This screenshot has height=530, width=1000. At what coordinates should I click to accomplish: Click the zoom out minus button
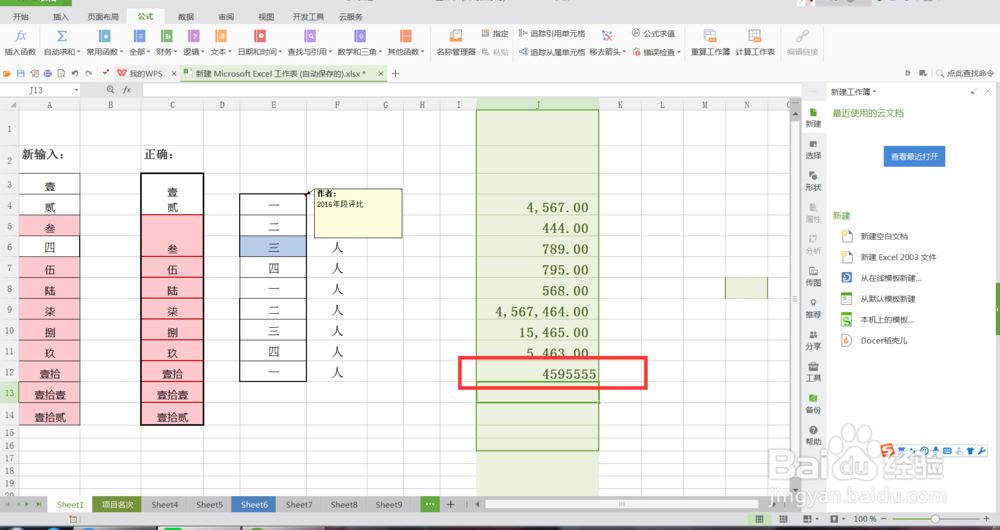point(886,519)
